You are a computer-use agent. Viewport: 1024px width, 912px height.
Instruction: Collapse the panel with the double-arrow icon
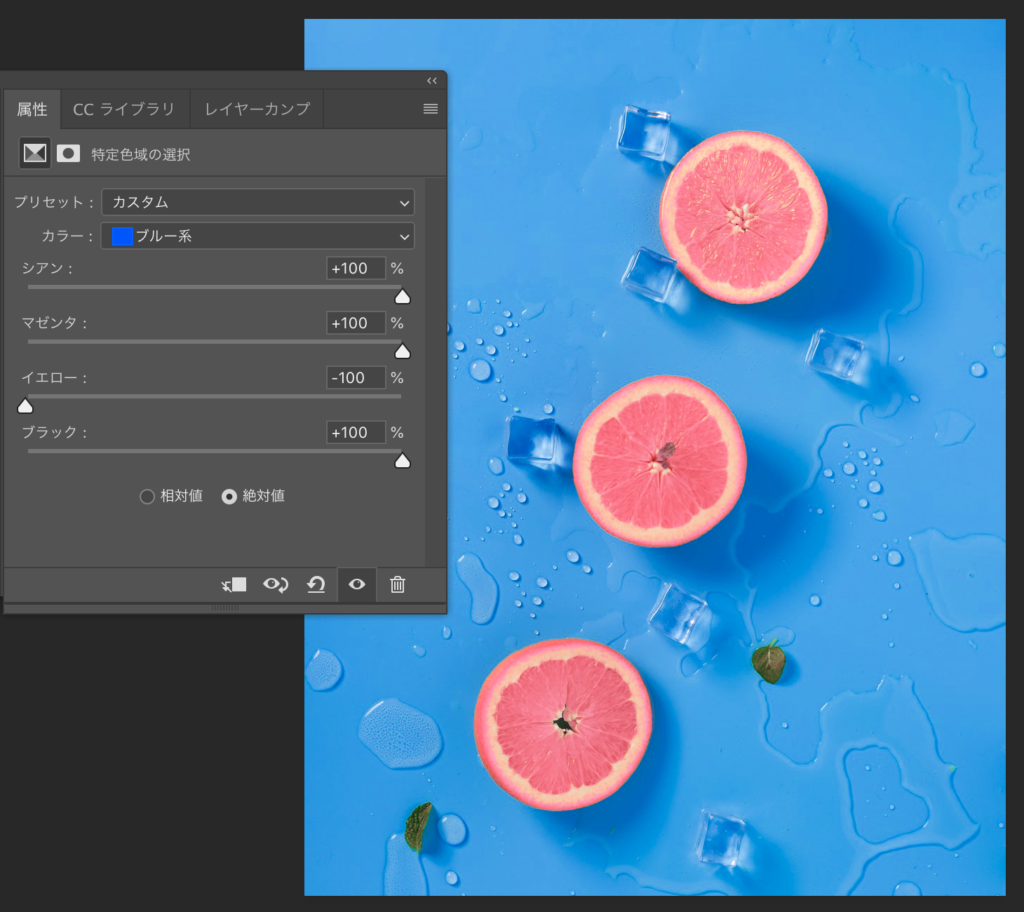click(x=432, y=81)
